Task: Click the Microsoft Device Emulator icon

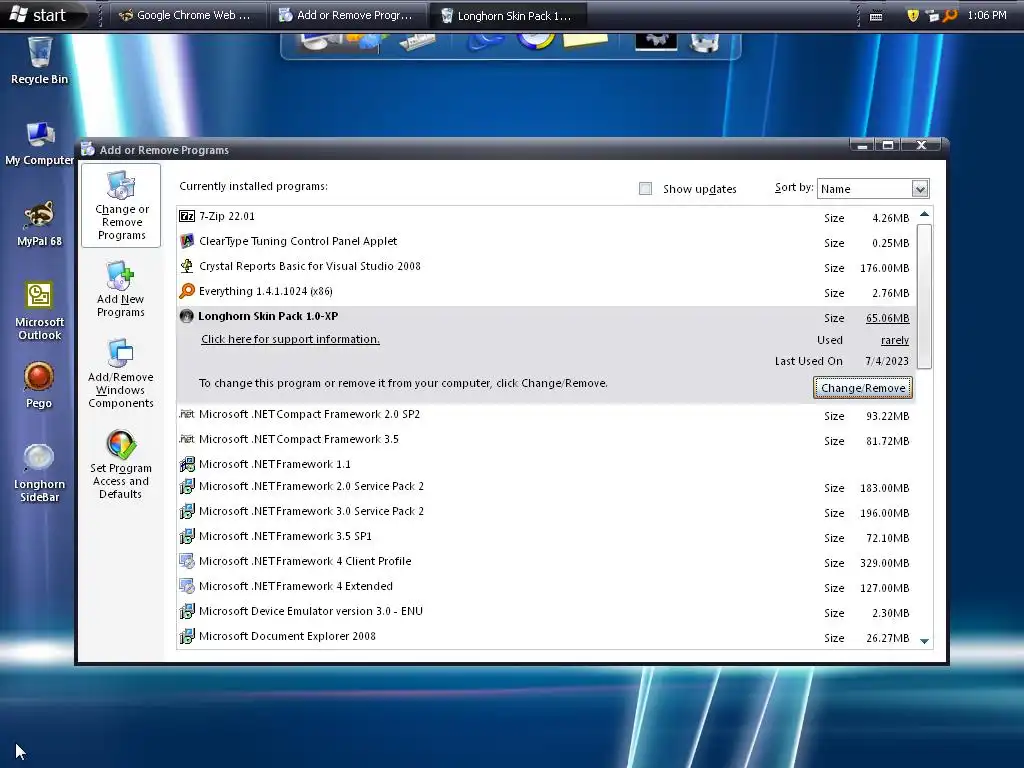Action: tap(187, 611)
